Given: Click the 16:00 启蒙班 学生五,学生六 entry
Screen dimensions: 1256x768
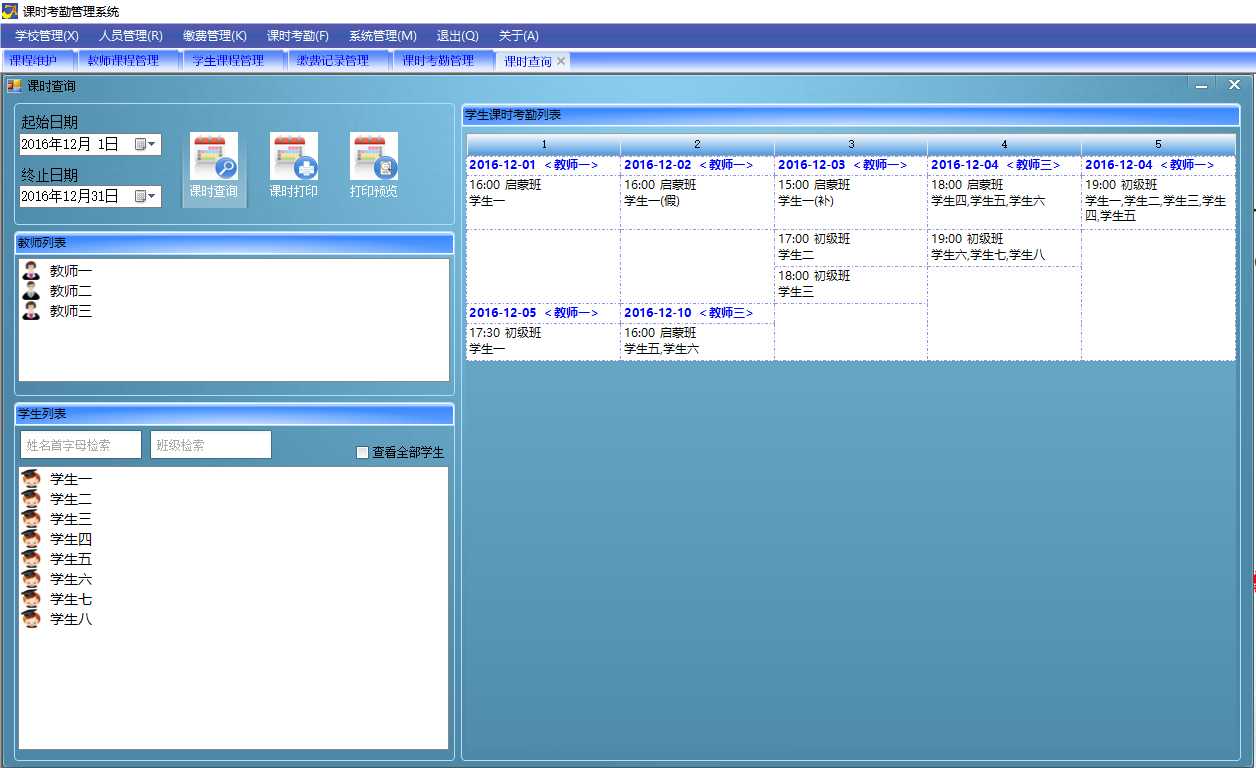Looking at the screenshot, I should click(697, 341).
